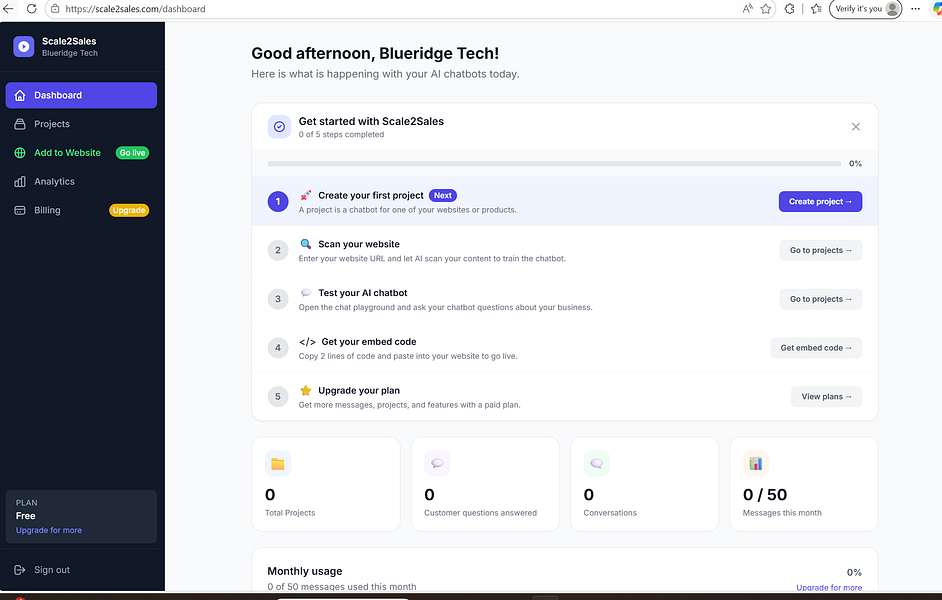
Task: Click the Total Projects label
Action: click(290, 513)
